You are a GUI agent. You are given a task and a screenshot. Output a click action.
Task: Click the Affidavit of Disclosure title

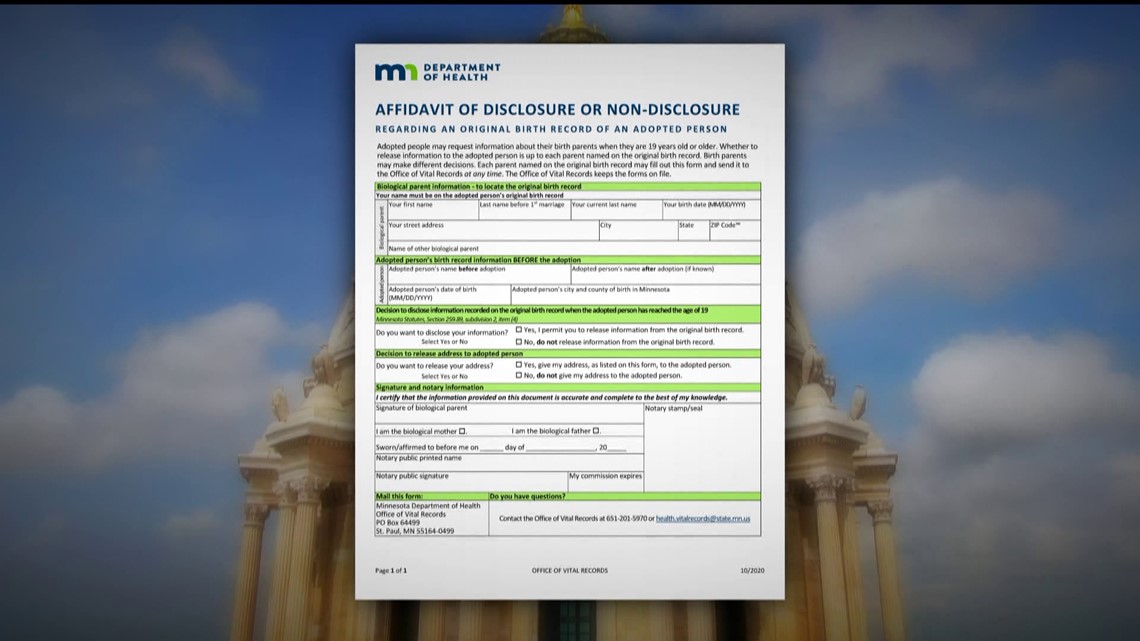(555, 110)
